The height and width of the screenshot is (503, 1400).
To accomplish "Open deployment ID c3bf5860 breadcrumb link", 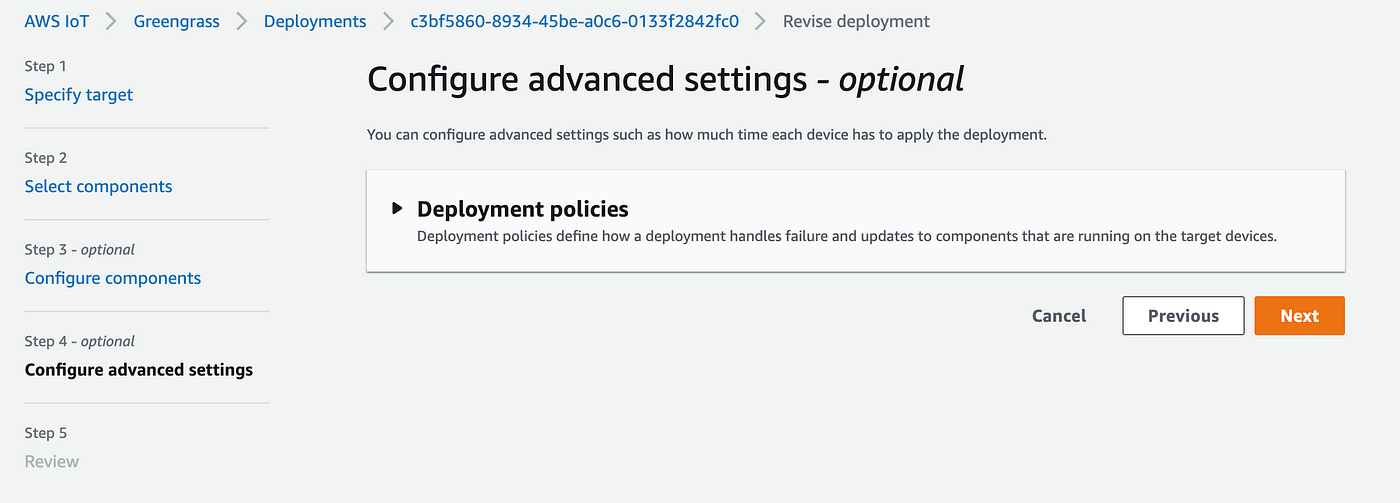I will coord(575,21).
